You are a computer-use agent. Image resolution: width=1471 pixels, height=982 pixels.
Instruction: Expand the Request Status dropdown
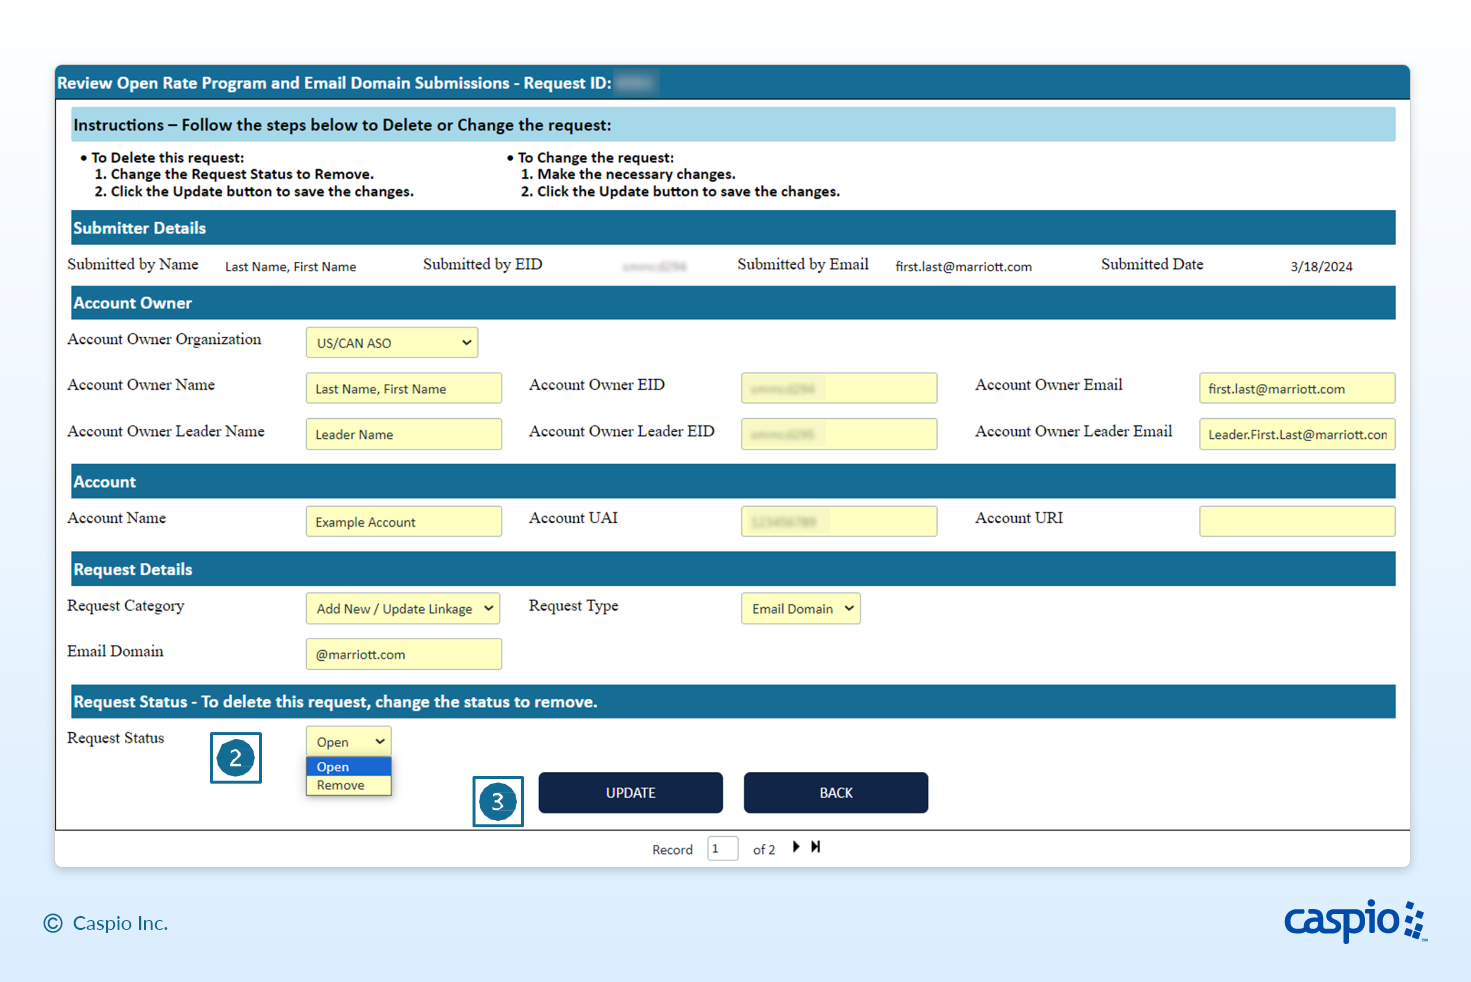tap(349, 742)
